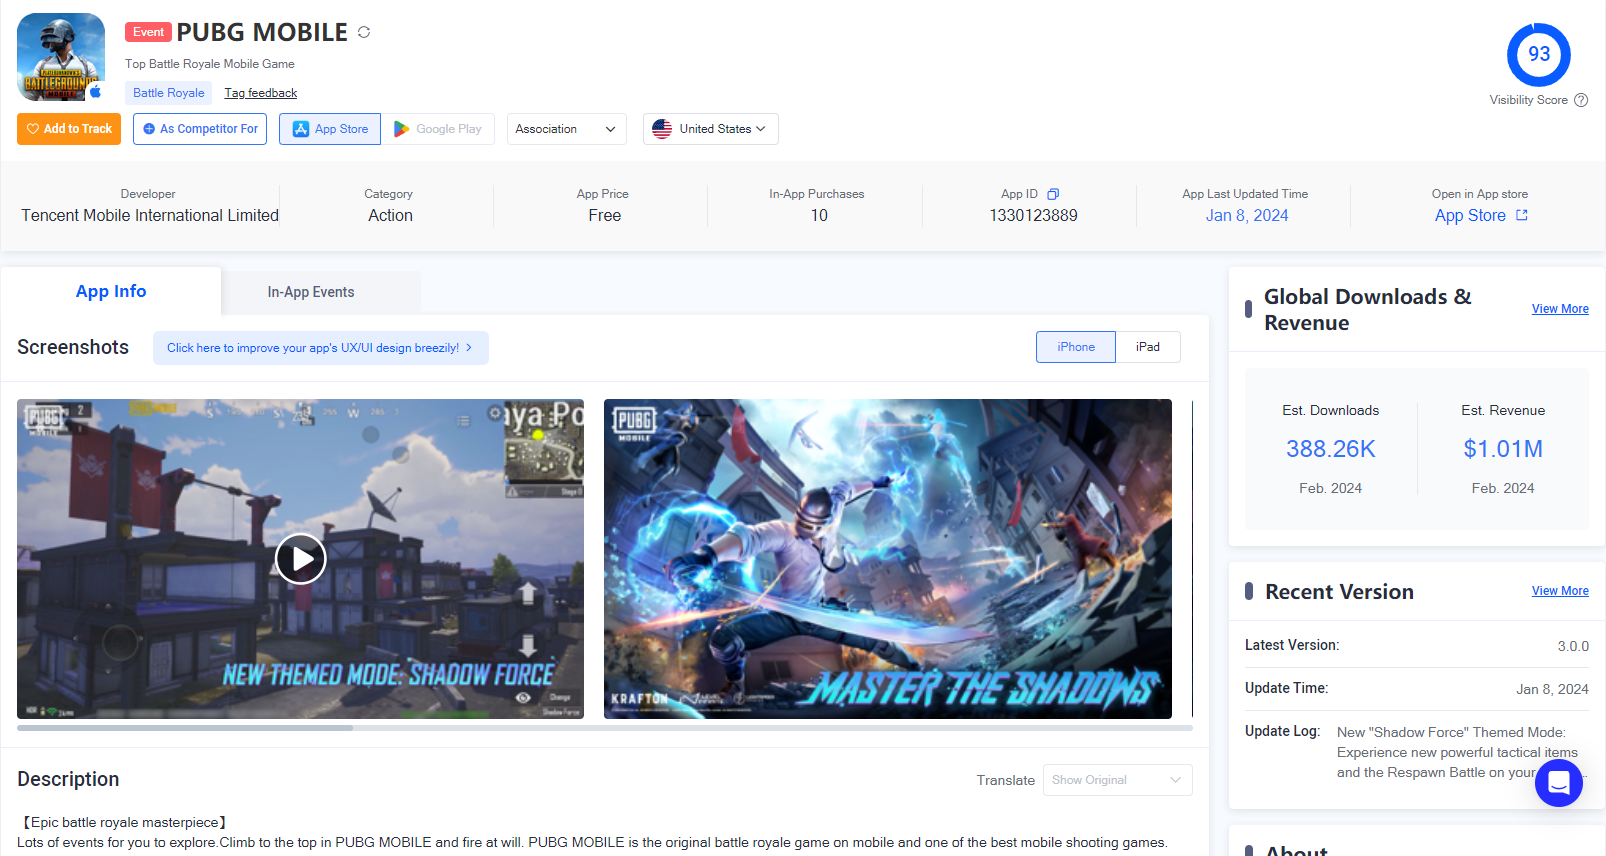This screenshot has height=856, width=1606.
Task: Open the United States country dropdown
Action: (710, 129)
